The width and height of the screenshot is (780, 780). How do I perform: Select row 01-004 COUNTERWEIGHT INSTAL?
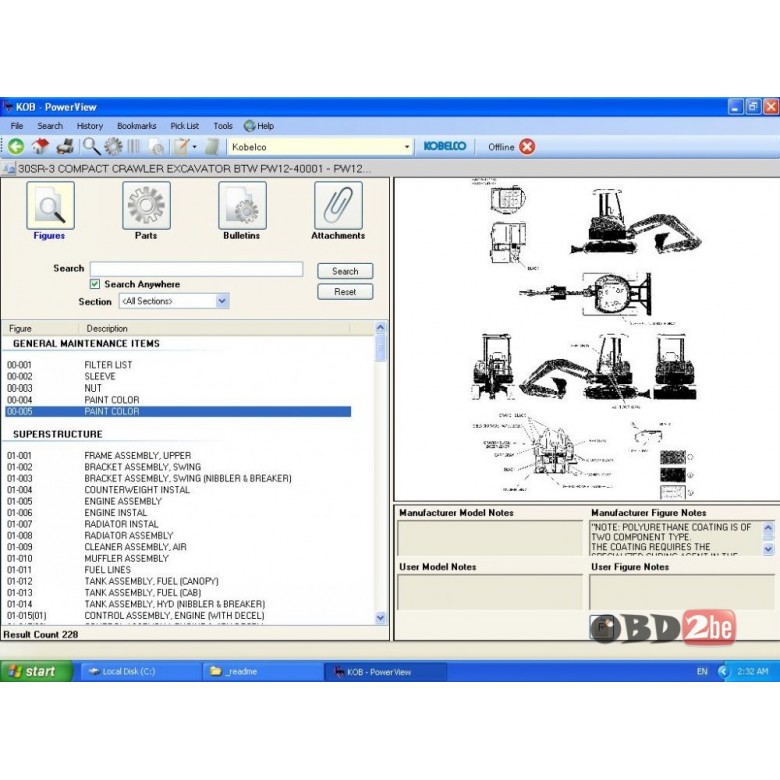(x=178, y=489)
